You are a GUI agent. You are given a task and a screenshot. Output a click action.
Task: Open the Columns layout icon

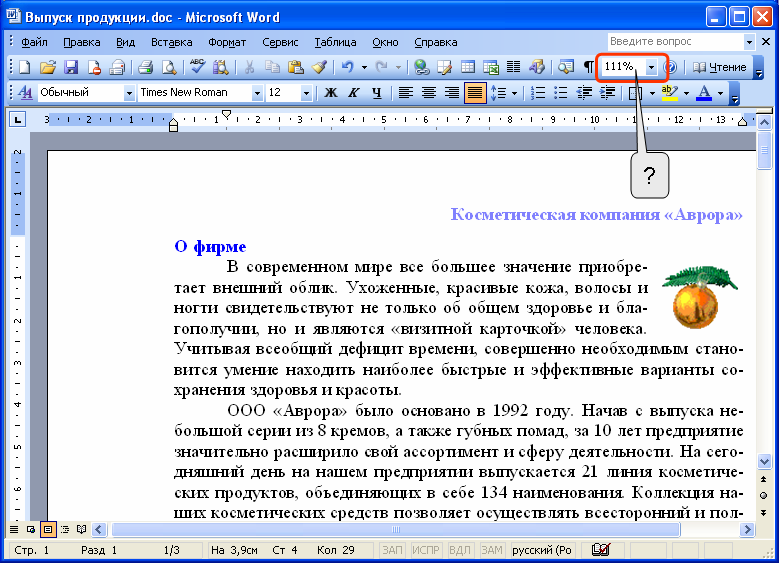(x=513, y=67)
